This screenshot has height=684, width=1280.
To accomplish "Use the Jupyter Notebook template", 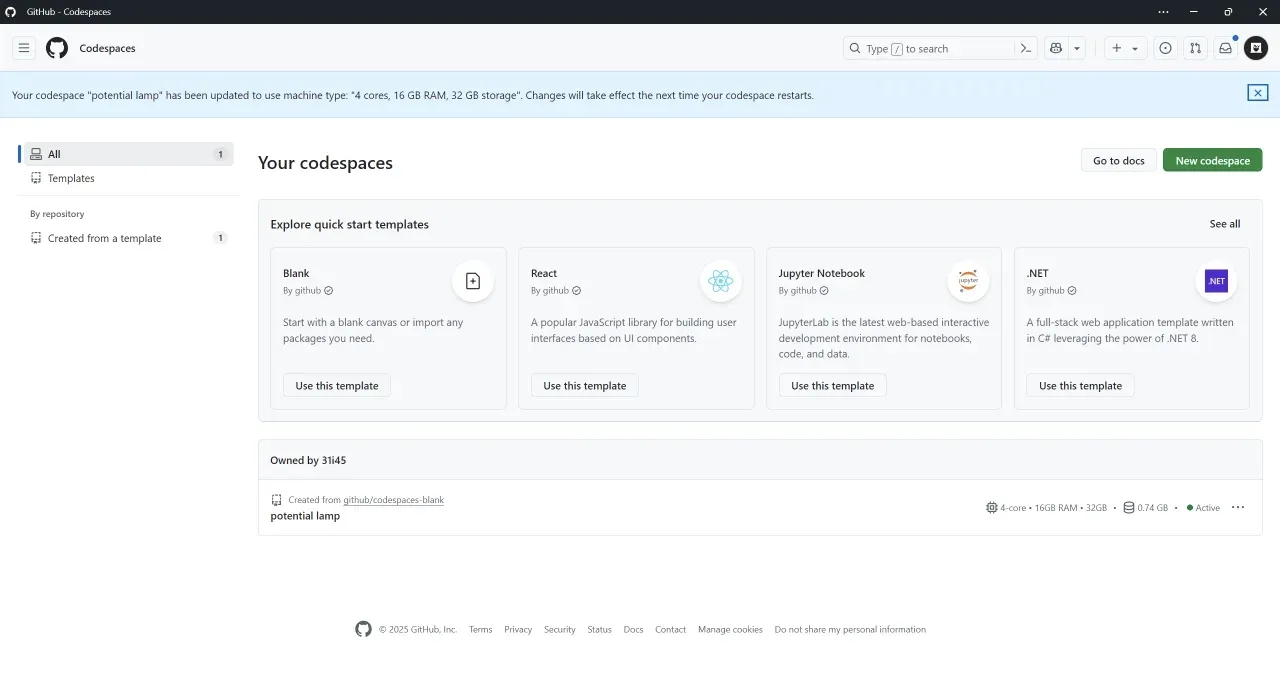I will 832,385.
